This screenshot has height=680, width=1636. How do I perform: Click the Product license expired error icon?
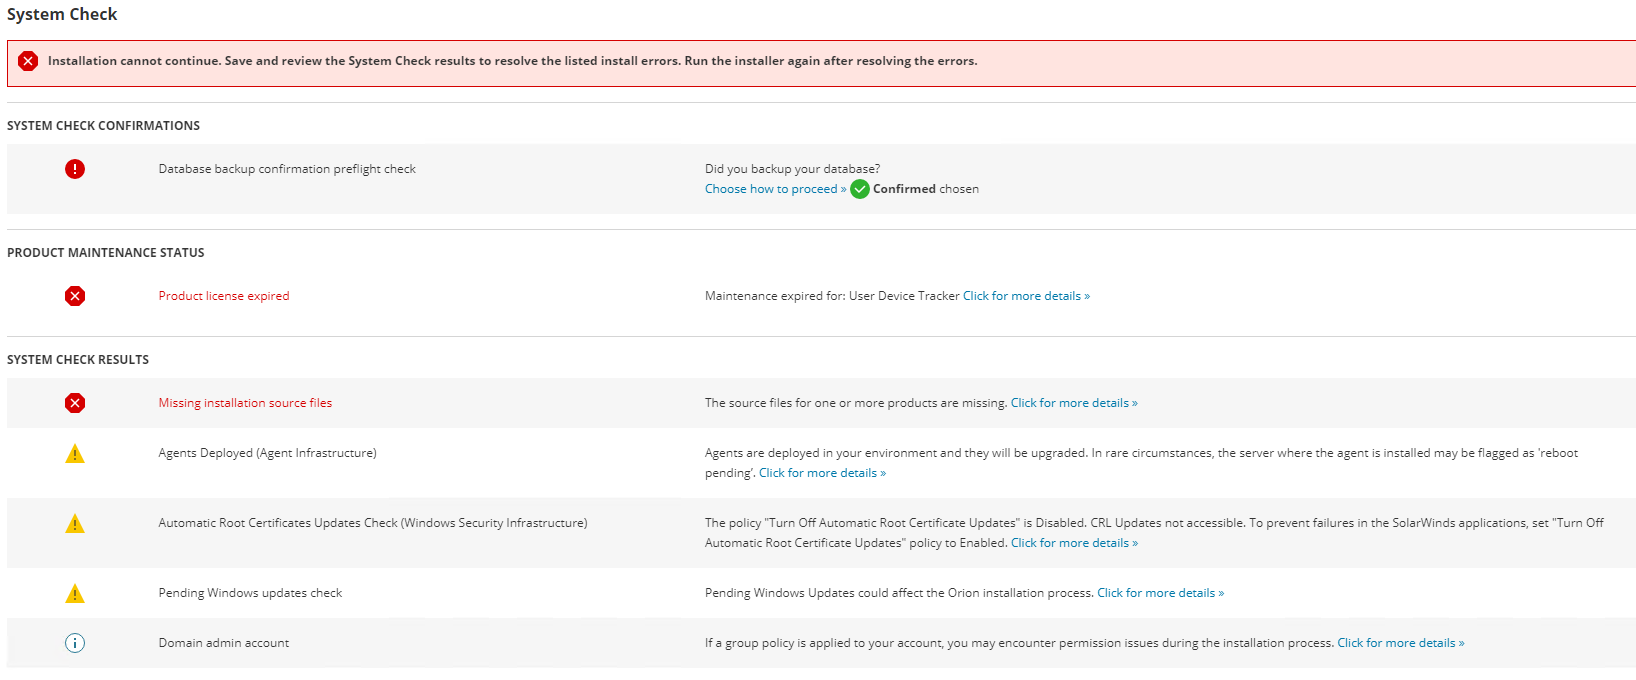coord(75,296)
